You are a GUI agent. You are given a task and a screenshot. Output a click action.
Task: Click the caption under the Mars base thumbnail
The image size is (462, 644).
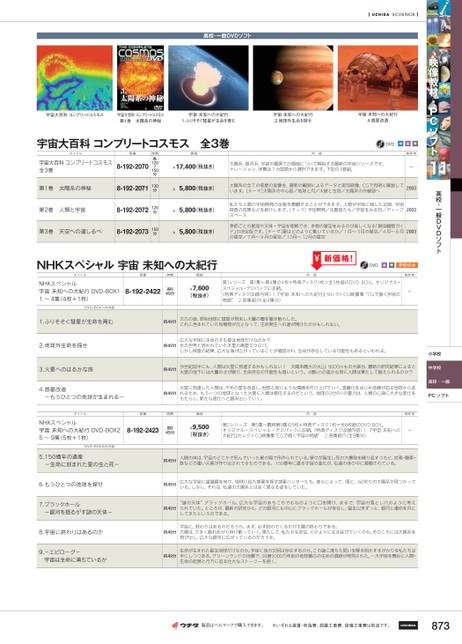pyautogui.click(x=378, y=117)
